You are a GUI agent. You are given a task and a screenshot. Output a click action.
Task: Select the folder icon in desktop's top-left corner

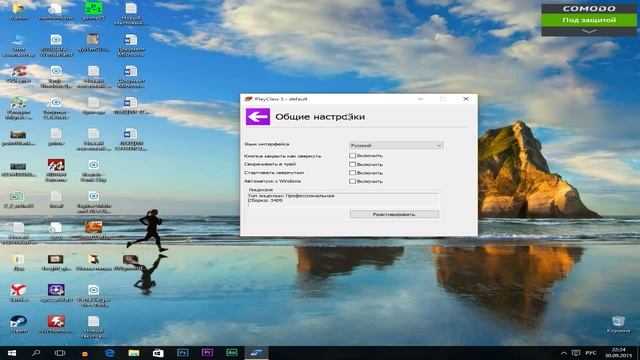[18, 11]
